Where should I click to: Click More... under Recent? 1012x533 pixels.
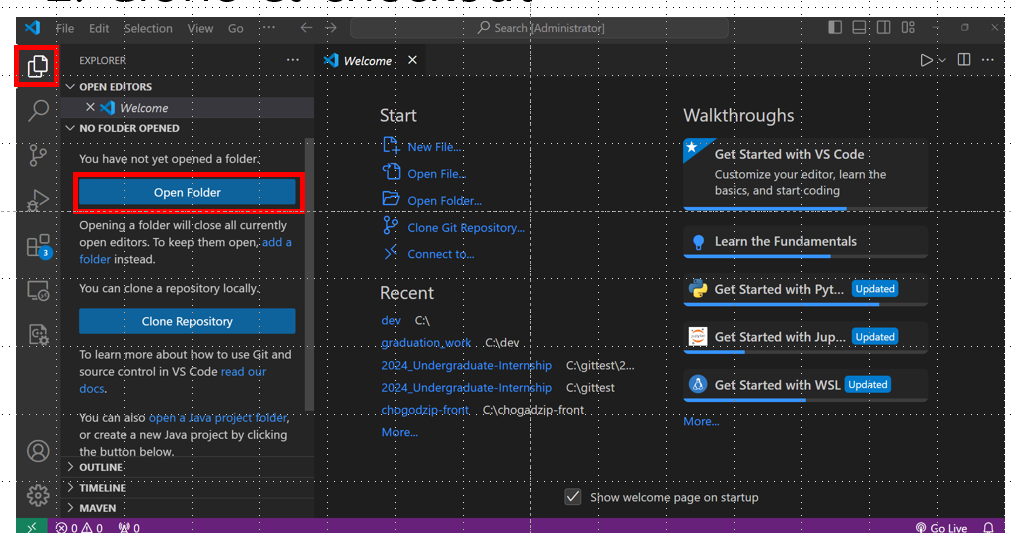click(x=400, y=432)
